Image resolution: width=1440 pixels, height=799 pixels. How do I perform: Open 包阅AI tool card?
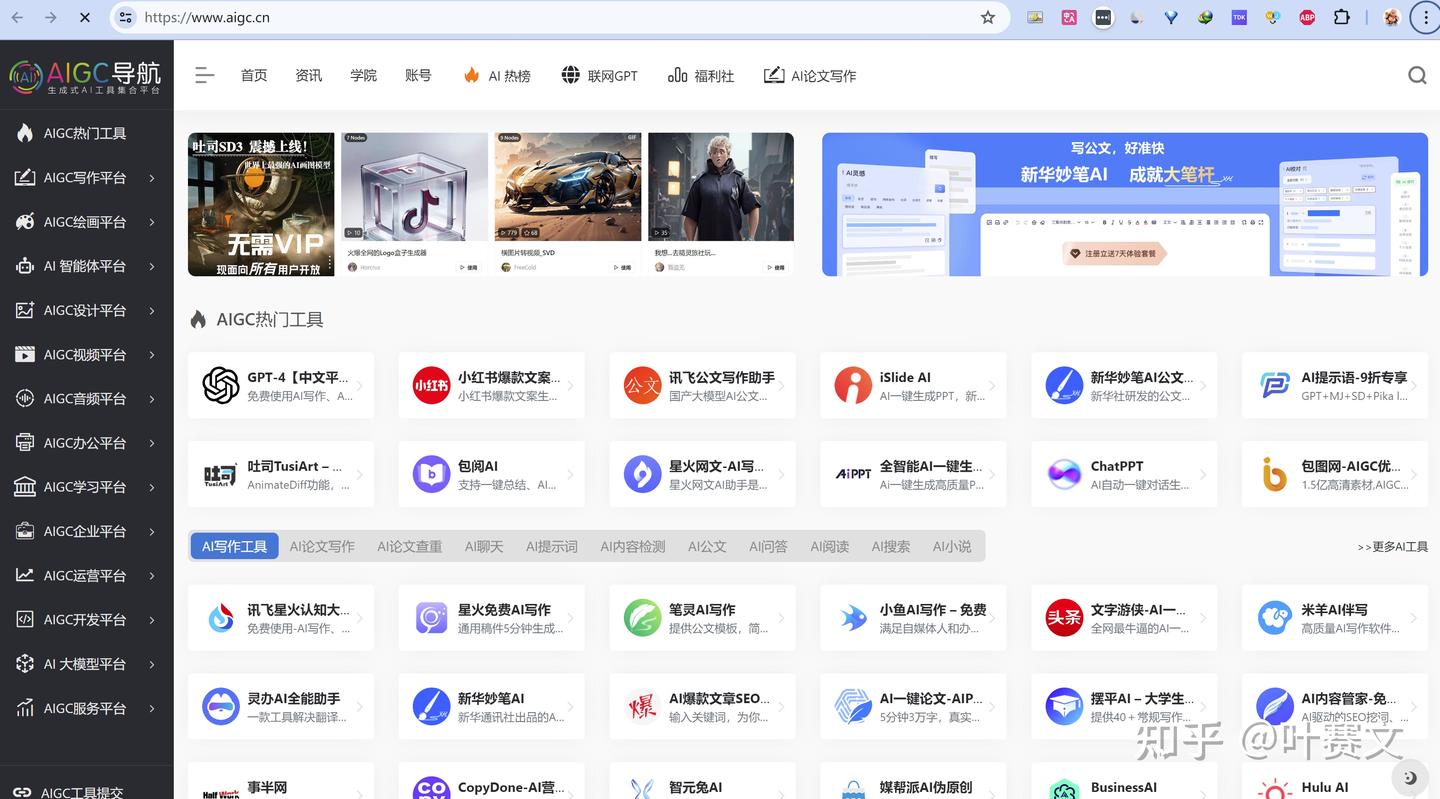[x=491, y=474]
